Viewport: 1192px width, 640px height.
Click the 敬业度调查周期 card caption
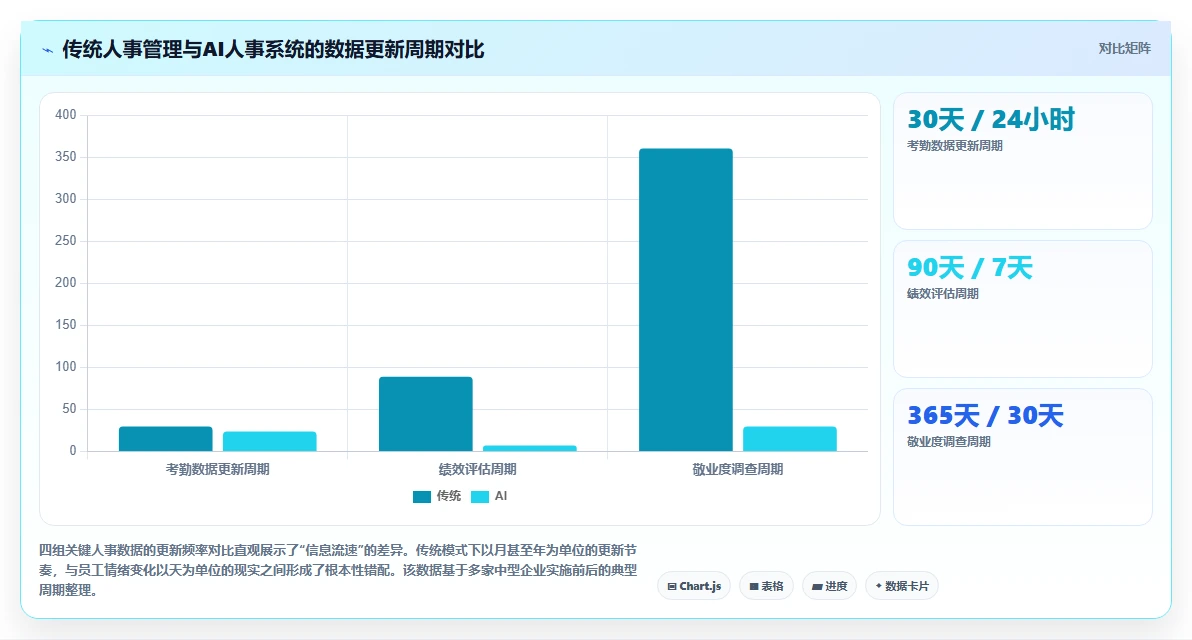(949, 442)
